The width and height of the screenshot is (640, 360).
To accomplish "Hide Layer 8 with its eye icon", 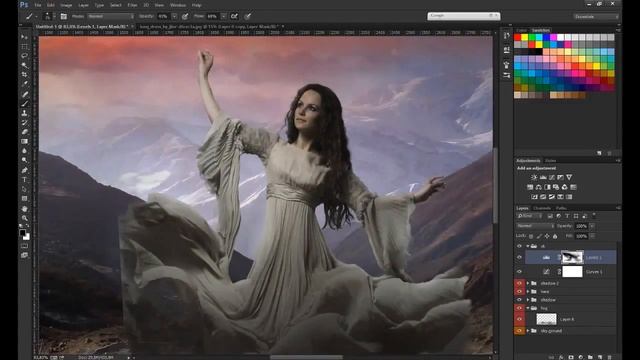I will coord(519,319).
